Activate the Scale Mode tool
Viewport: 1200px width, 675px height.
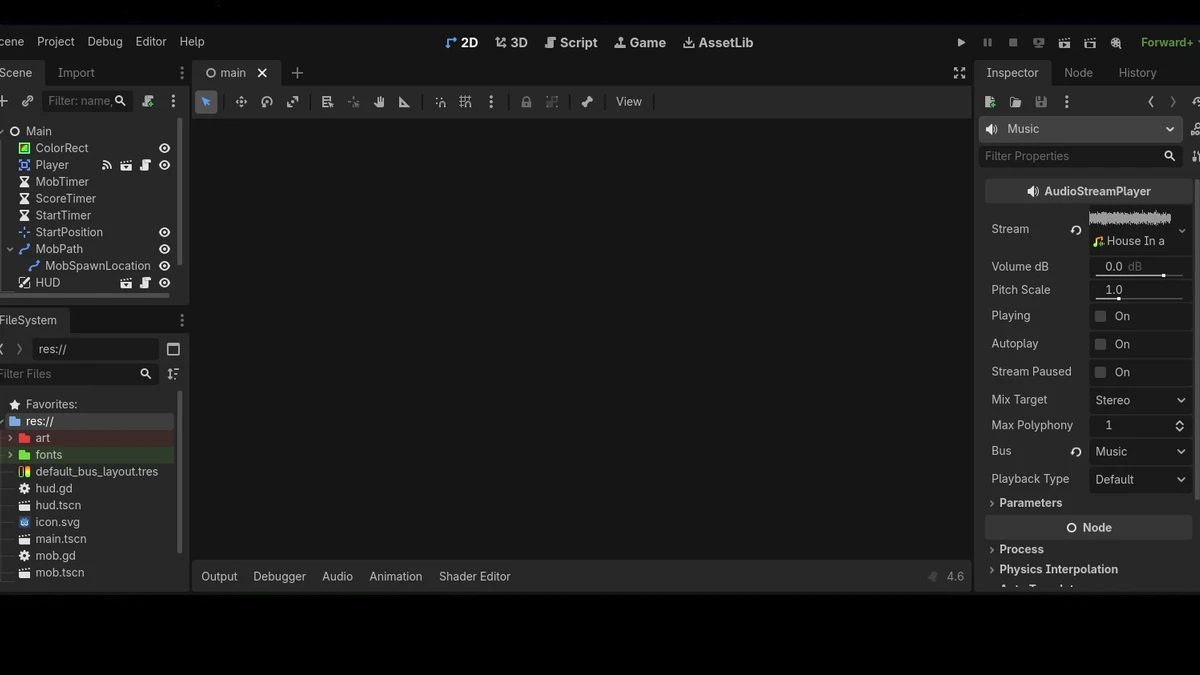tap(293, 102)
